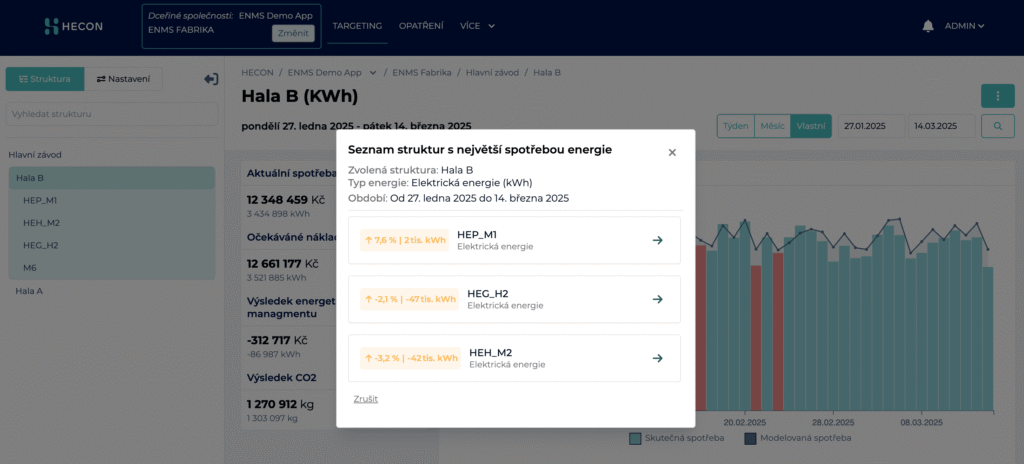1024x464 pixels.
Task: Click the magnifier search icon button
Action: coord(998,126)
